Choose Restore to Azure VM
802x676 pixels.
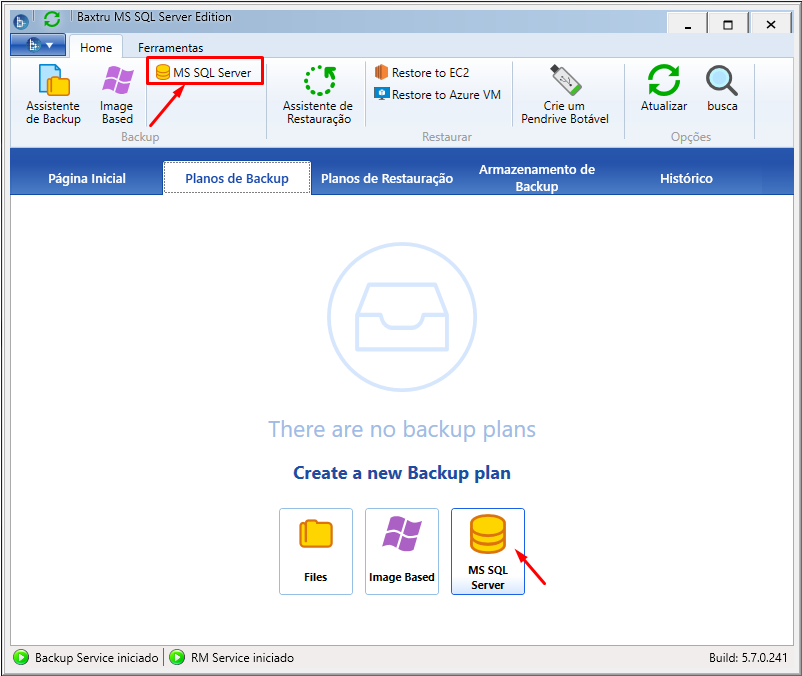point(437,95)
